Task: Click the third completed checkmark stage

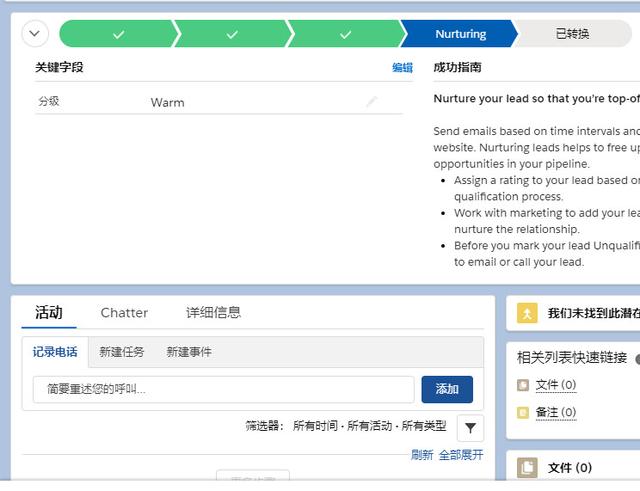Action: coord(345,34)
